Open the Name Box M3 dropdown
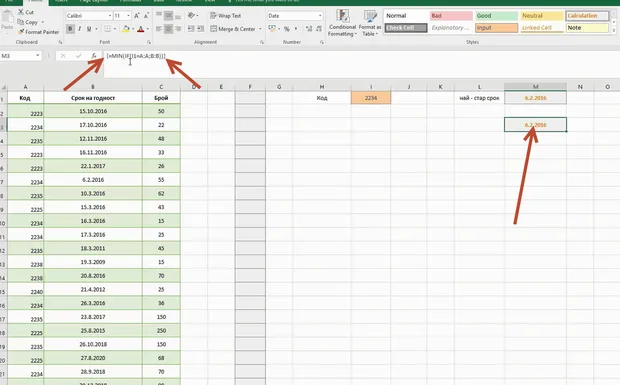The width and height of the screenshot is (620, 385). pyautogui.click(x=38, y=56)
